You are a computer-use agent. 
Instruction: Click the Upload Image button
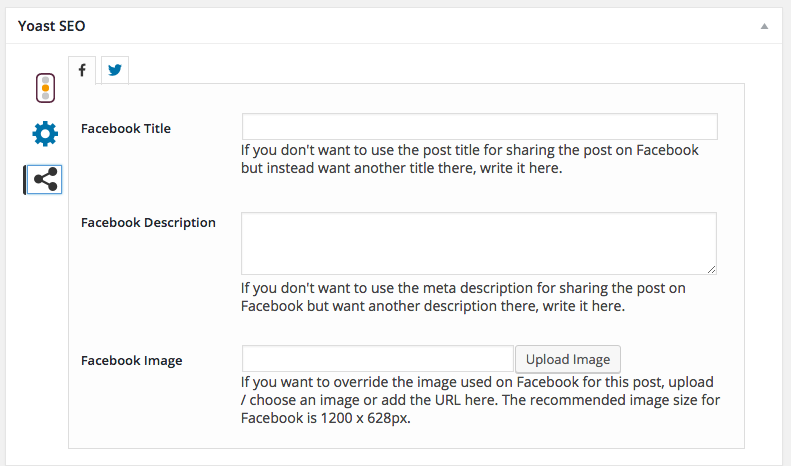point(568,359)
